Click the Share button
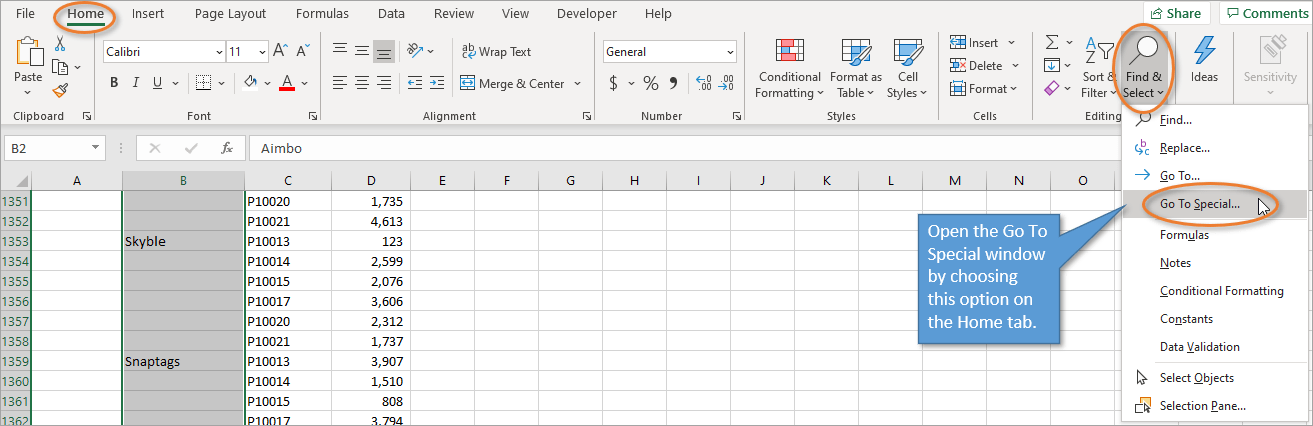Screen dimensions: 1313x426 point(1175,14)
